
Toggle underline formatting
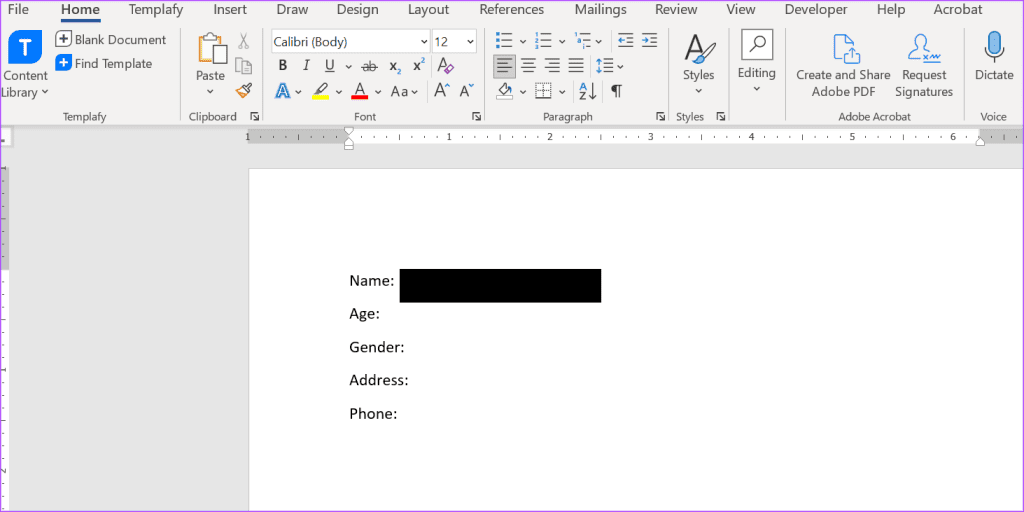pyautogui.click(x=330, y=66)
